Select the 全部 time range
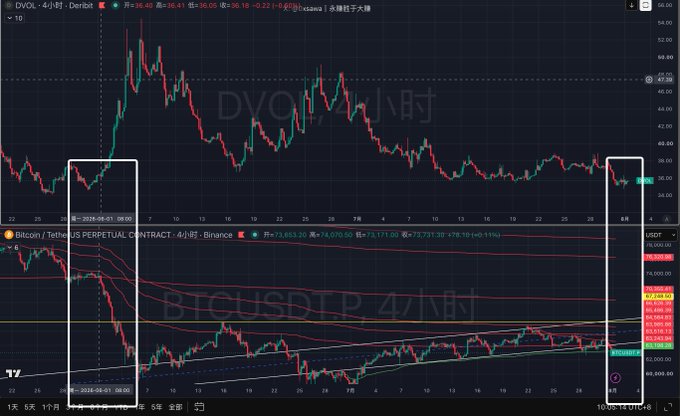Viewport: 680px width, 416px height. click(x=175, y=407)
